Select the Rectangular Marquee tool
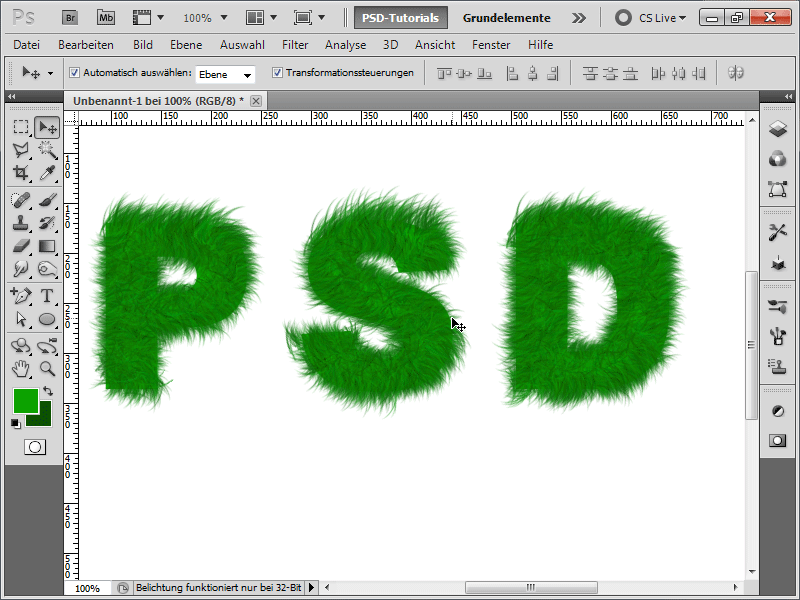 (21, 127)
